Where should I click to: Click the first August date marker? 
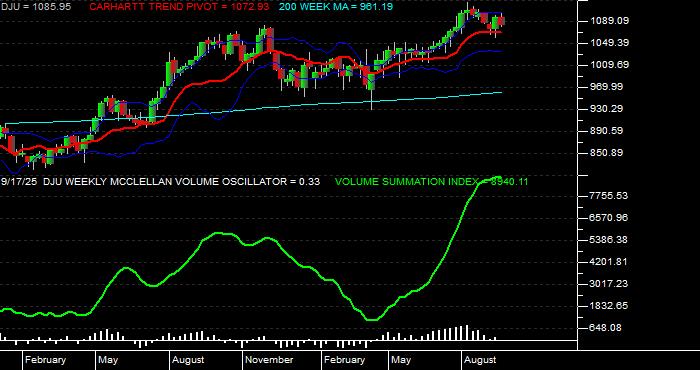tap(188, 360)
